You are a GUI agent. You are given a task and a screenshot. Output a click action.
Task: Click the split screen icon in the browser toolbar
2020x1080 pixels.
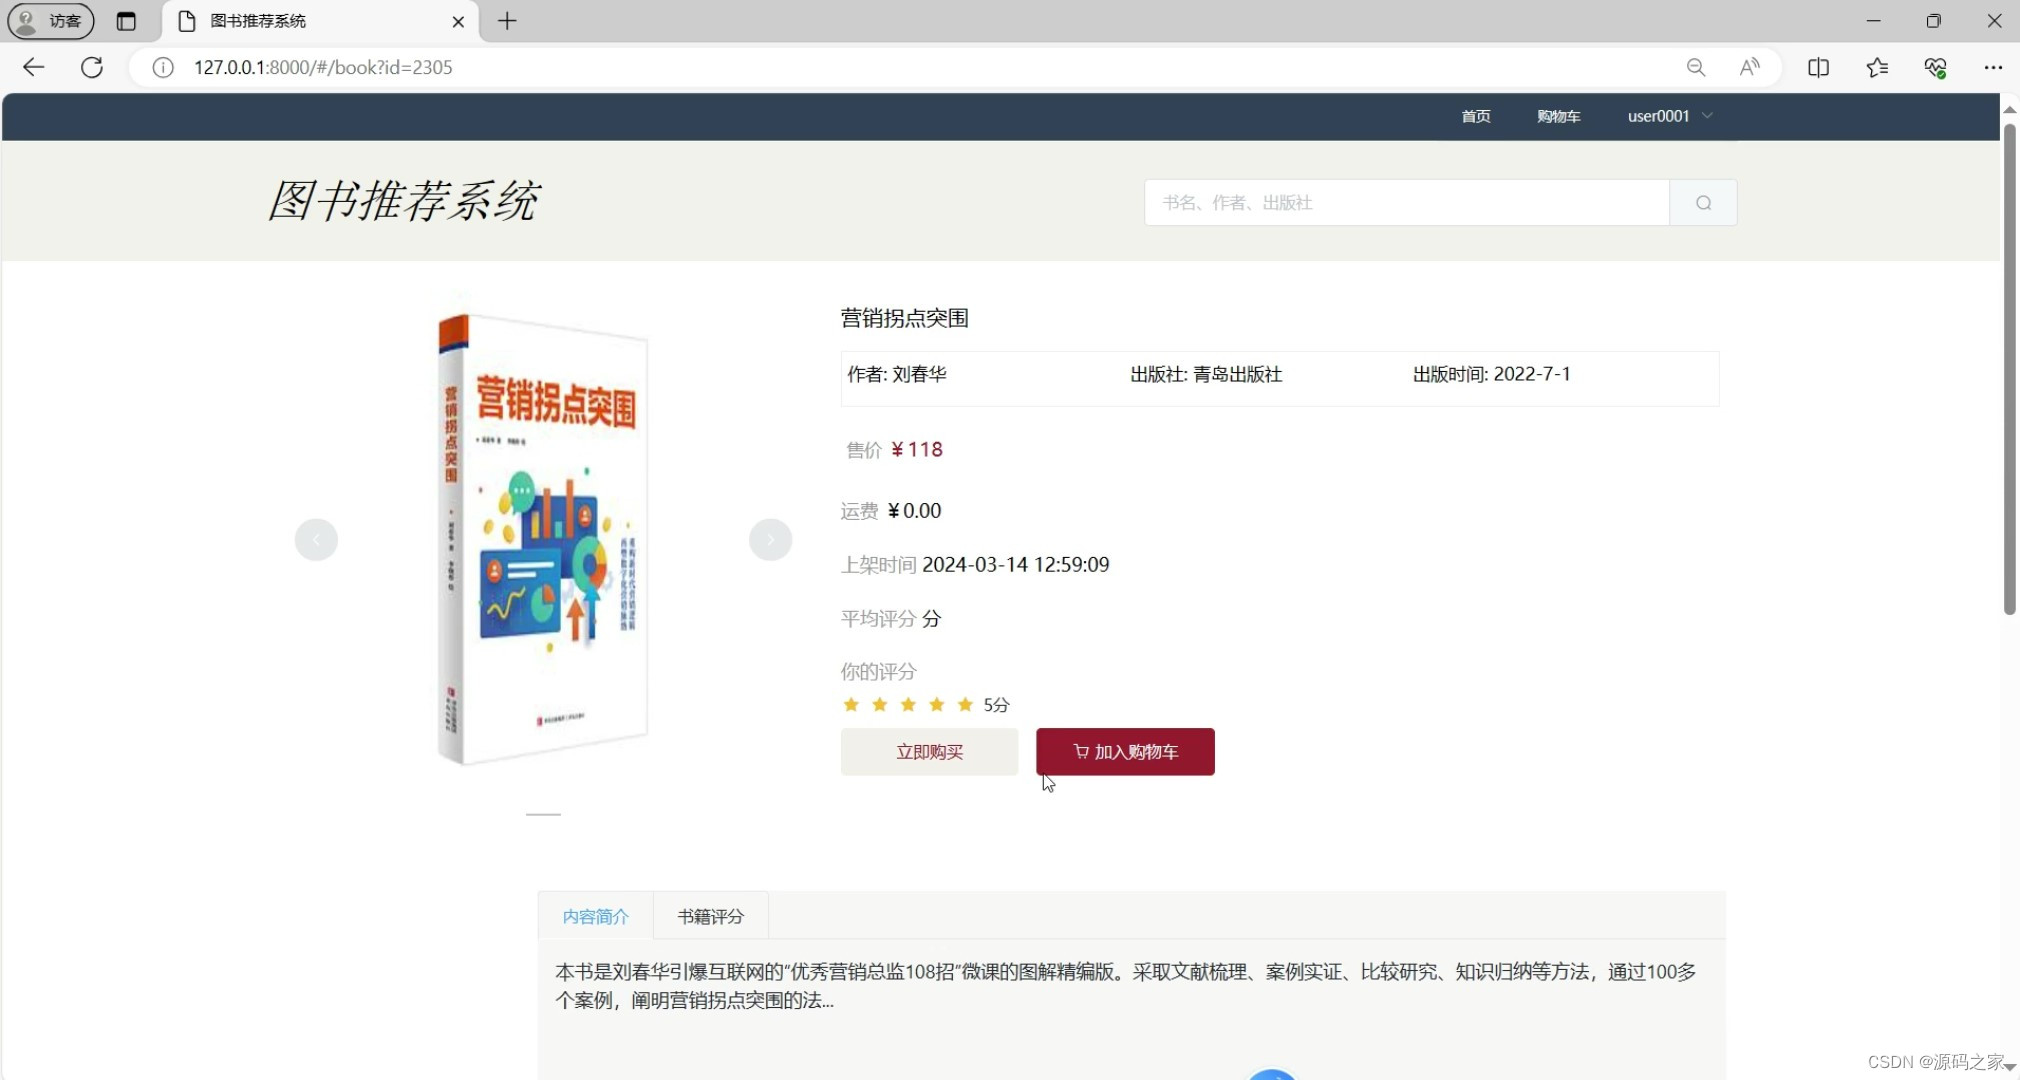tap(1819, 67)
